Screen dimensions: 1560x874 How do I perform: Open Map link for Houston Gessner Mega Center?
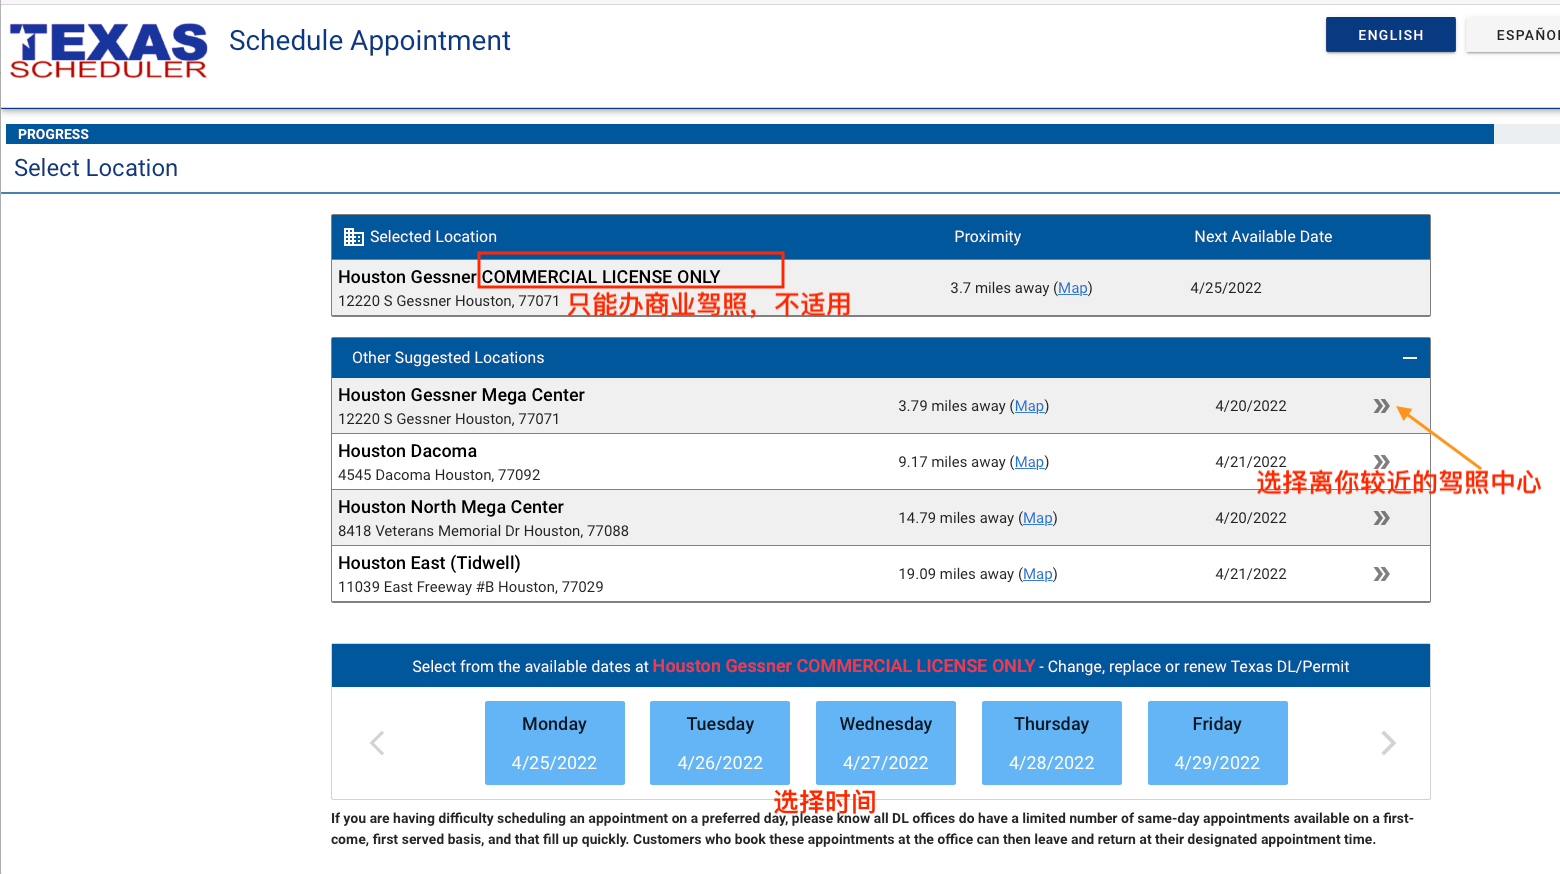pyautogui.click(x=1029, y=406)
